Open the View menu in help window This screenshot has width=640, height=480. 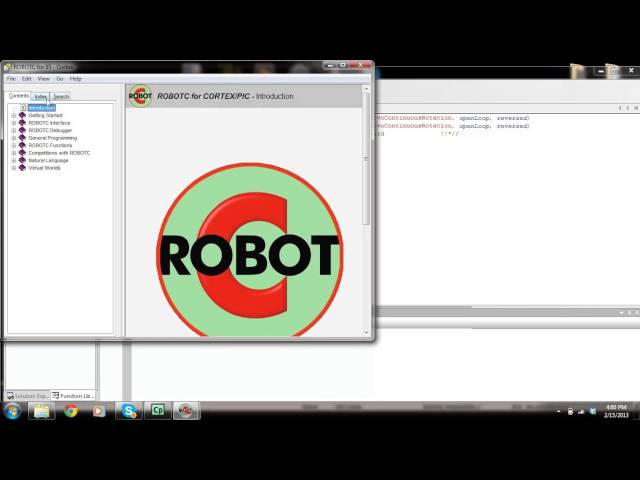coord(44,79)
